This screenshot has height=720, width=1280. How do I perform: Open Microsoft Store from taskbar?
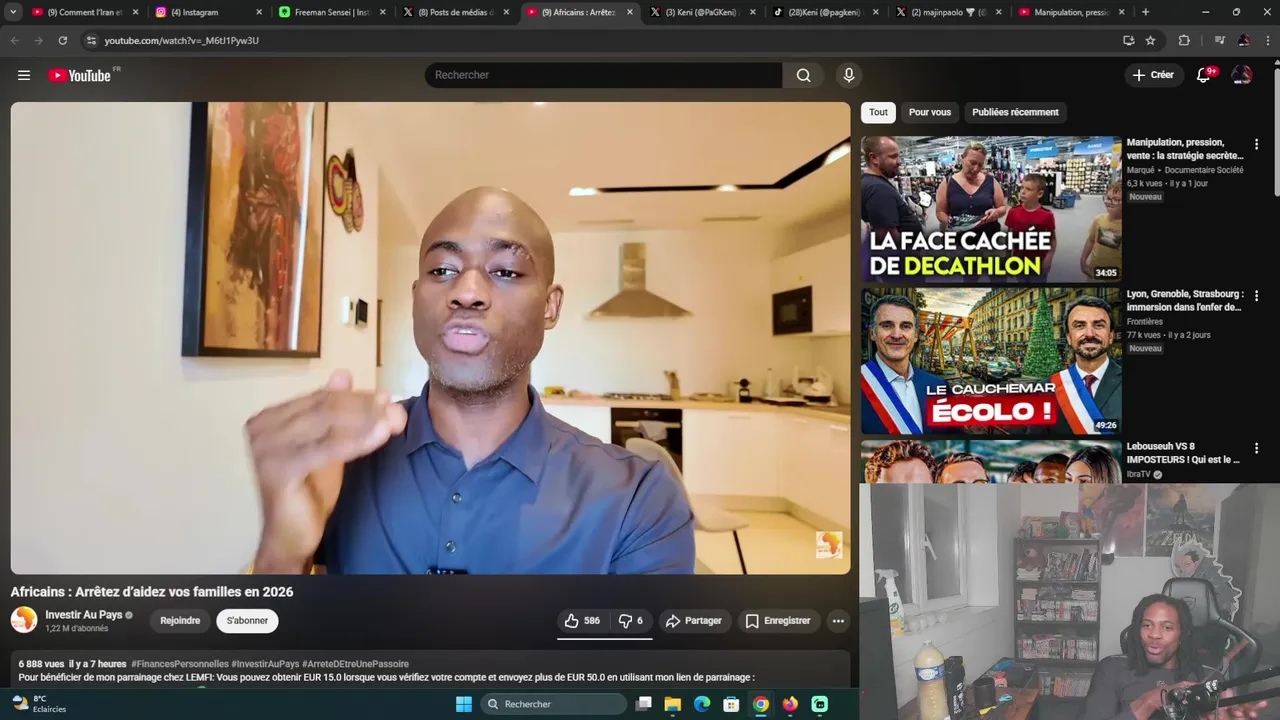731,704
